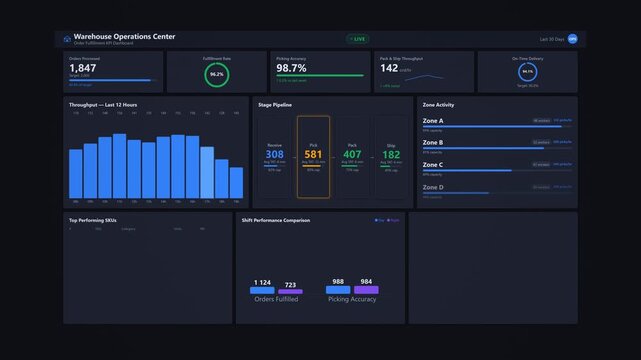Click the Zone C capacity bar
This screenshot has width=641, height=360.
point(497,170)
